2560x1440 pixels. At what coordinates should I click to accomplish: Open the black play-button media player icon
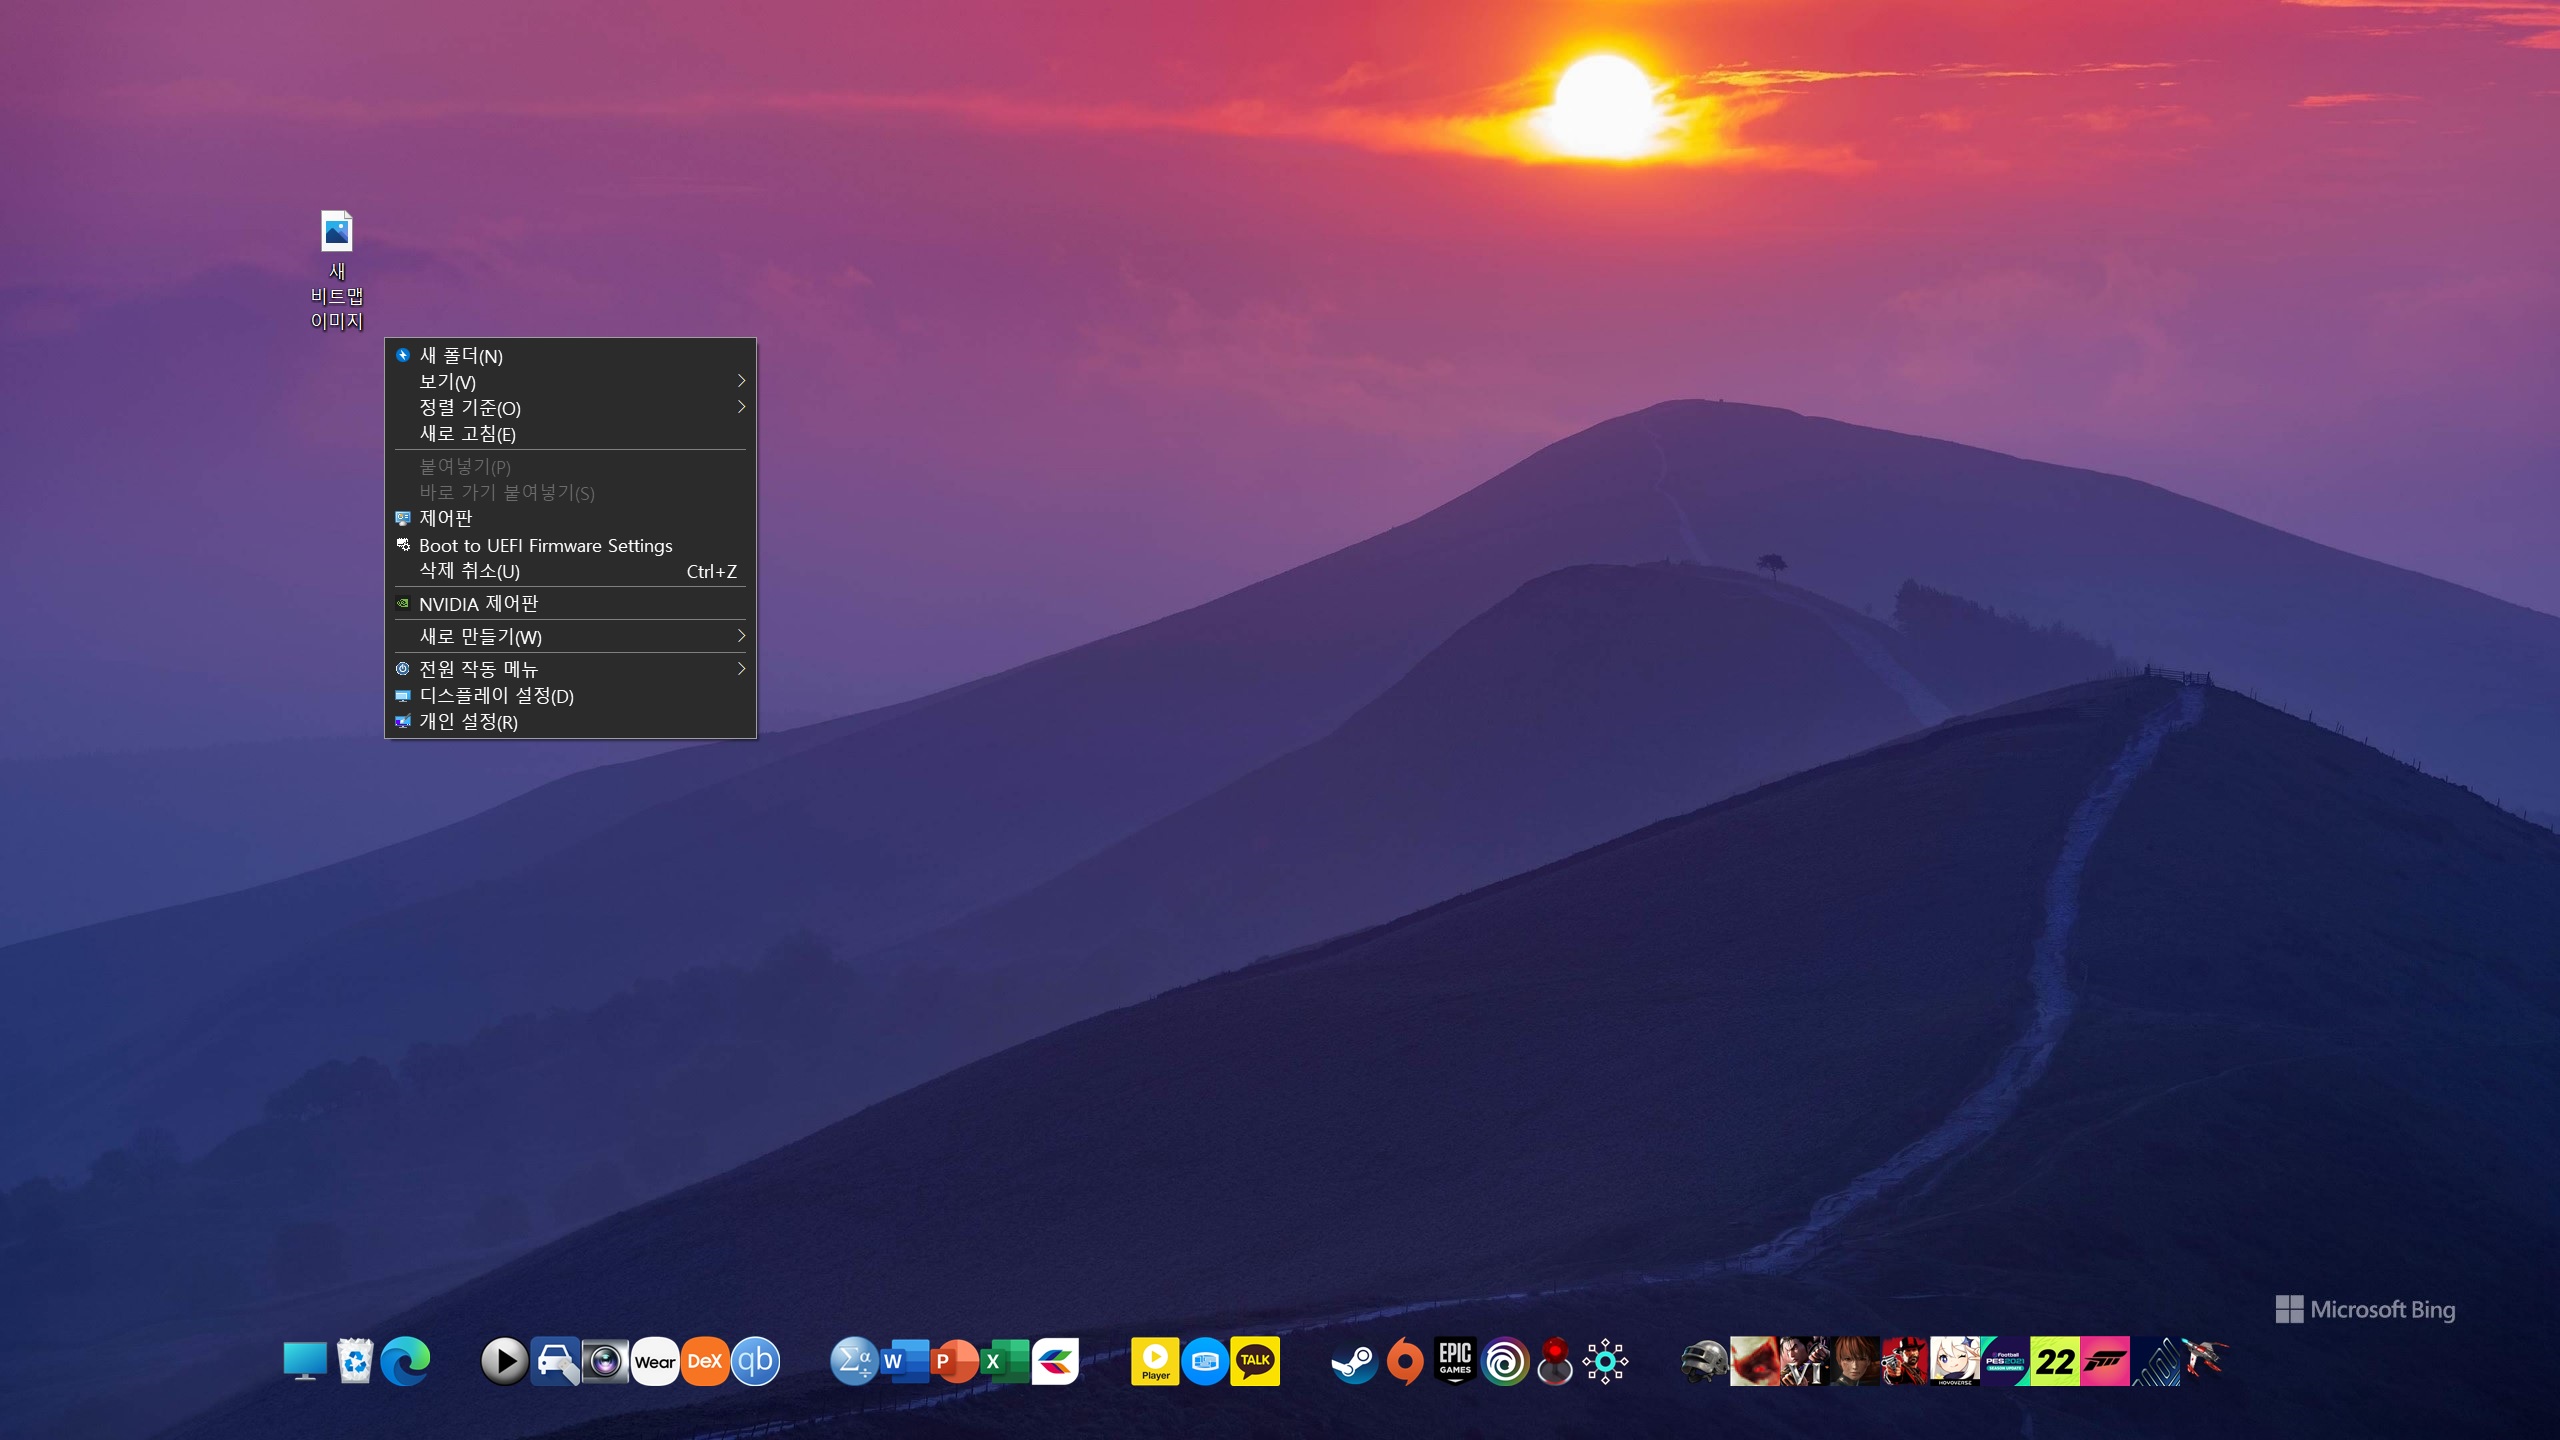[x=505, y=1361]
